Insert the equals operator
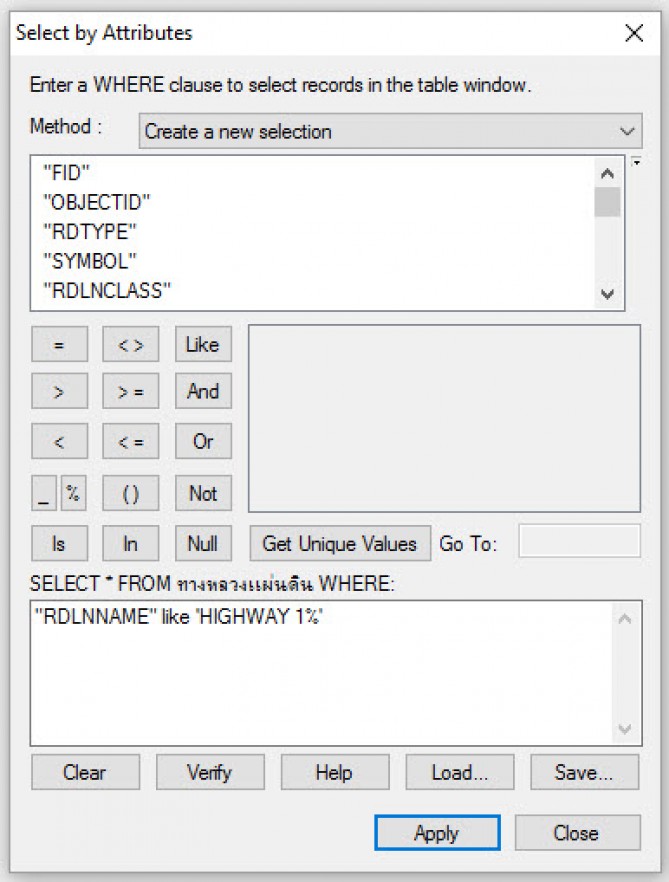Screen dimensions: 669x882 [60, 344]
